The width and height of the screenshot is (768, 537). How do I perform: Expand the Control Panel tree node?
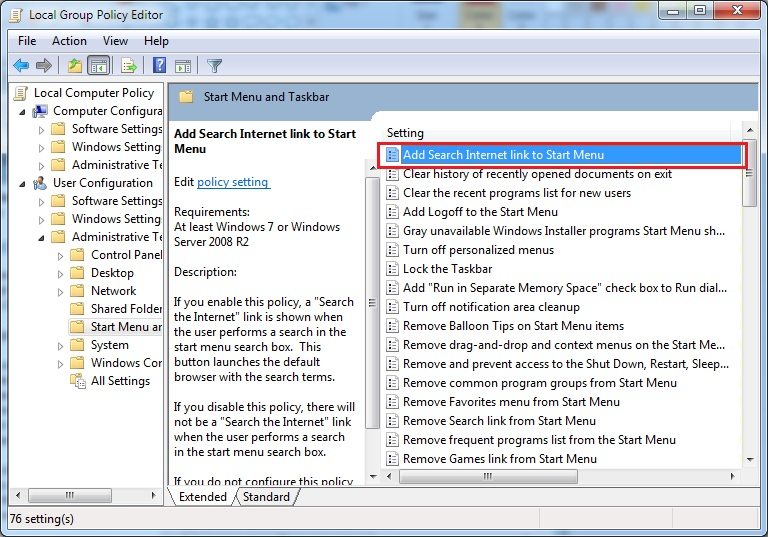(x=60, y=256)
